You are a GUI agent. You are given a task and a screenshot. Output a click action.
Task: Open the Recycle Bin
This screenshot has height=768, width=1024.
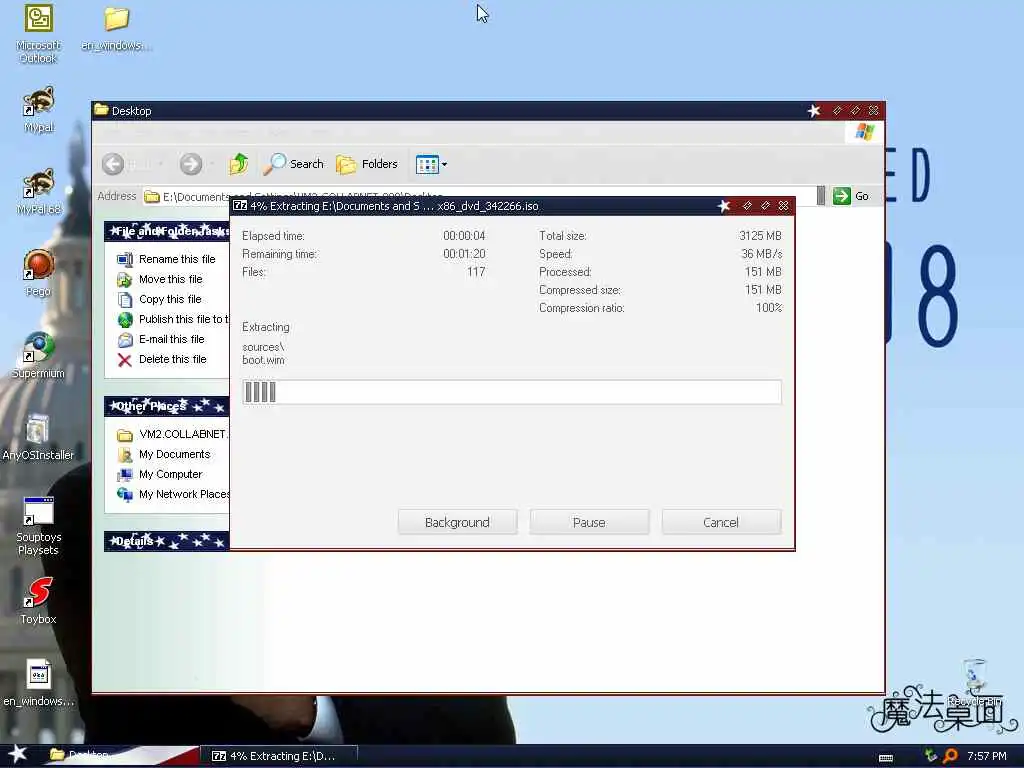click(975, 682)
